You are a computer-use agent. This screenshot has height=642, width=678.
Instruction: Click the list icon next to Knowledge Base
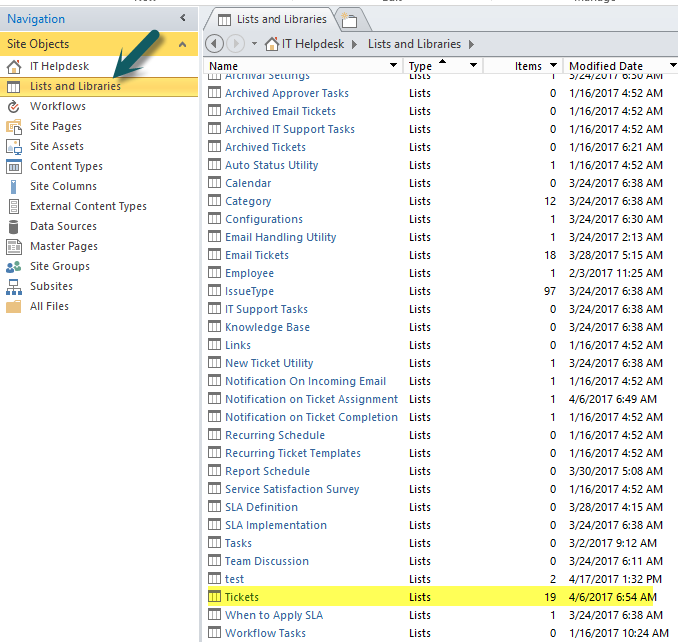(x=214, y=326)
